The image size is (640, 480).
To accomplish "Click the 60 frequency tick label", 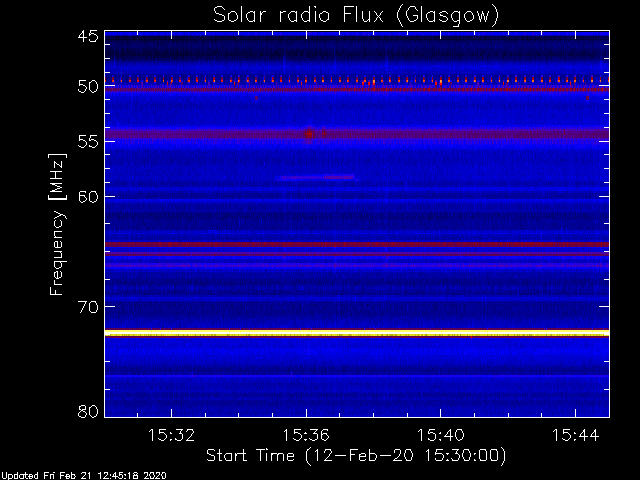I will [88, 197].
